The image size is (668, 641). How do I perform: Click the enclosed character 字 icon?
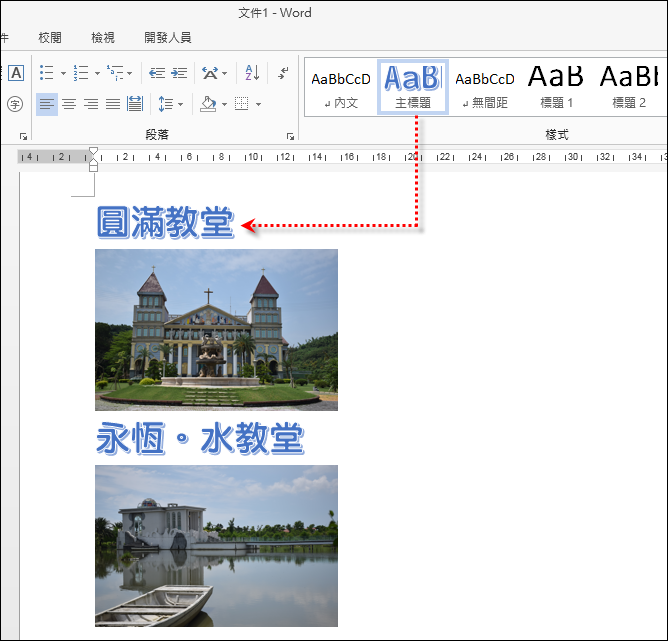[x=15, y=104]
